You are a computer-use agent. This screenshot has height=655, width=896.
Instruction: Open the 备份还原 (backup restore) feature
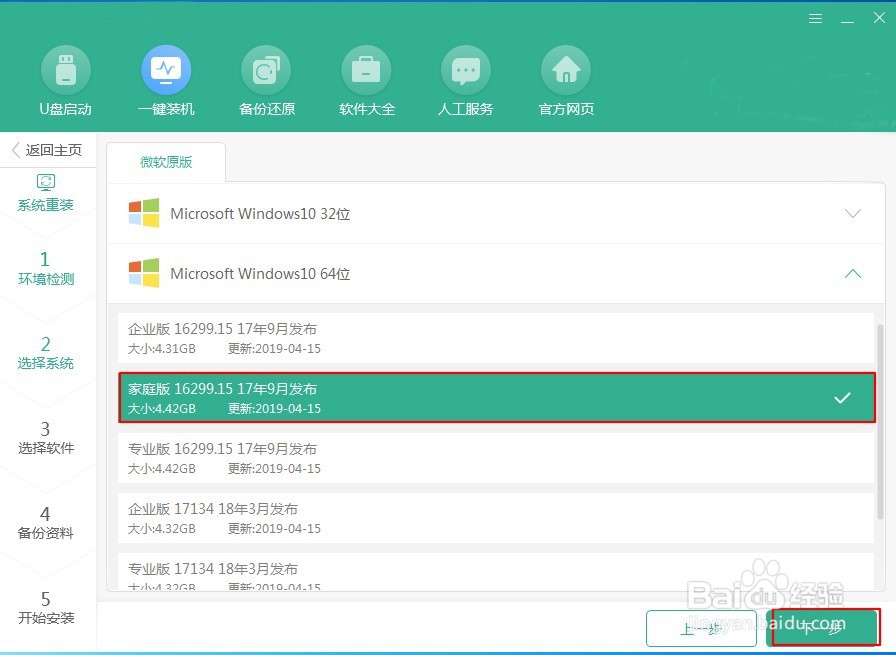266,80
